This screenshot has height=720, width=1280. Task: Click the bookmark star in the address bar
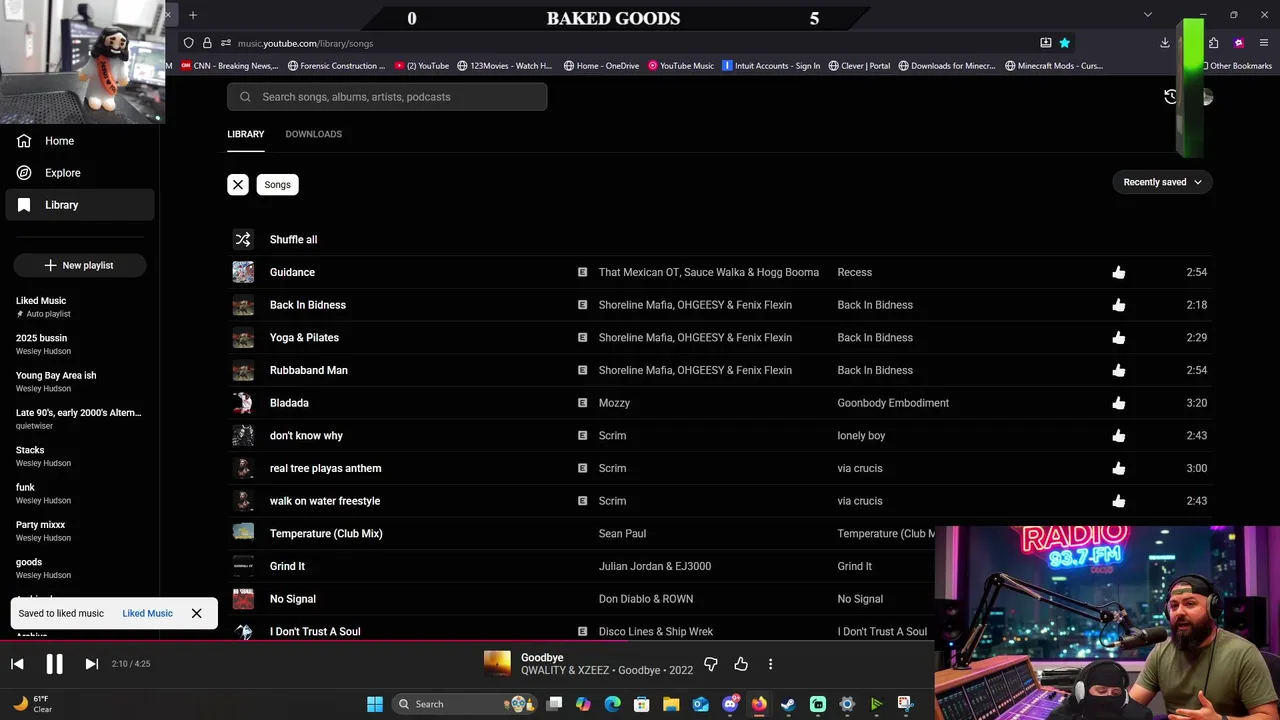1064,43
